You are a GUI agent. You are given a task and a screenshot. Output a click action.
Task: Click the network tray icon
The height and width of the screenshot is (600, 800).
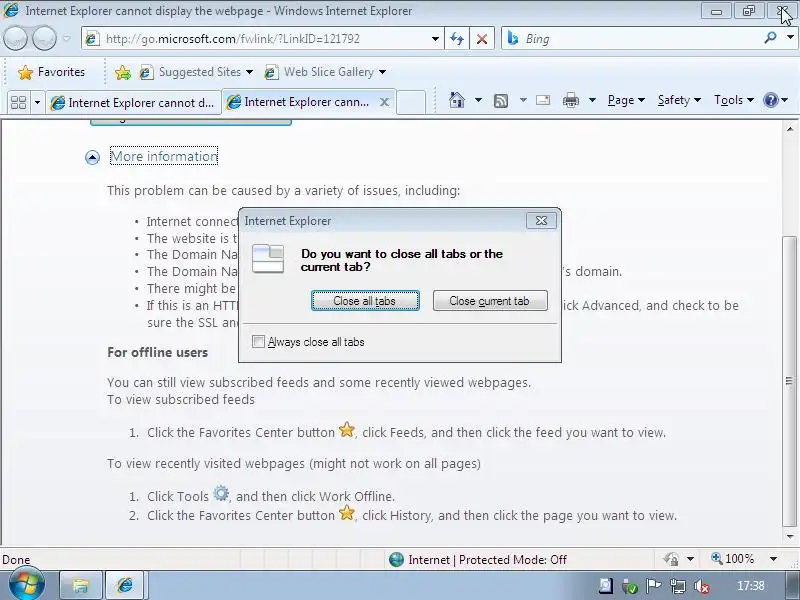tap(678, 586)
